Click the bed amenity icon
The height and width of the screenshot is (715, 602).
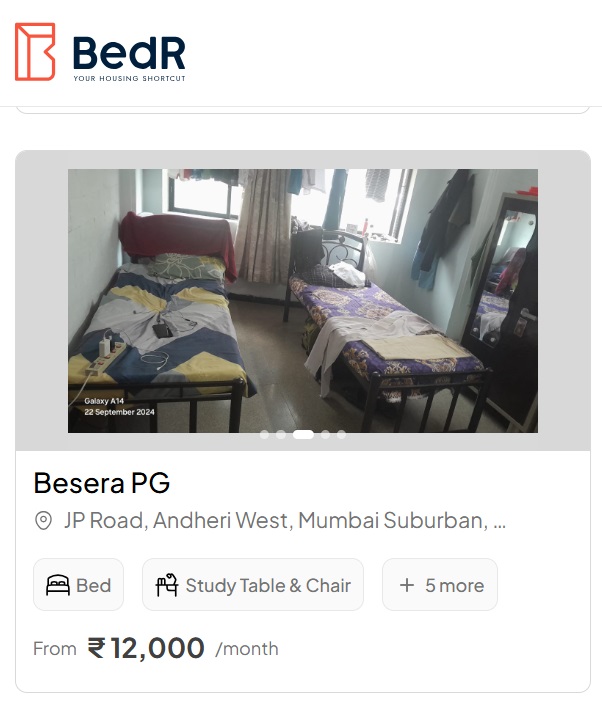(x=58, y=585)
